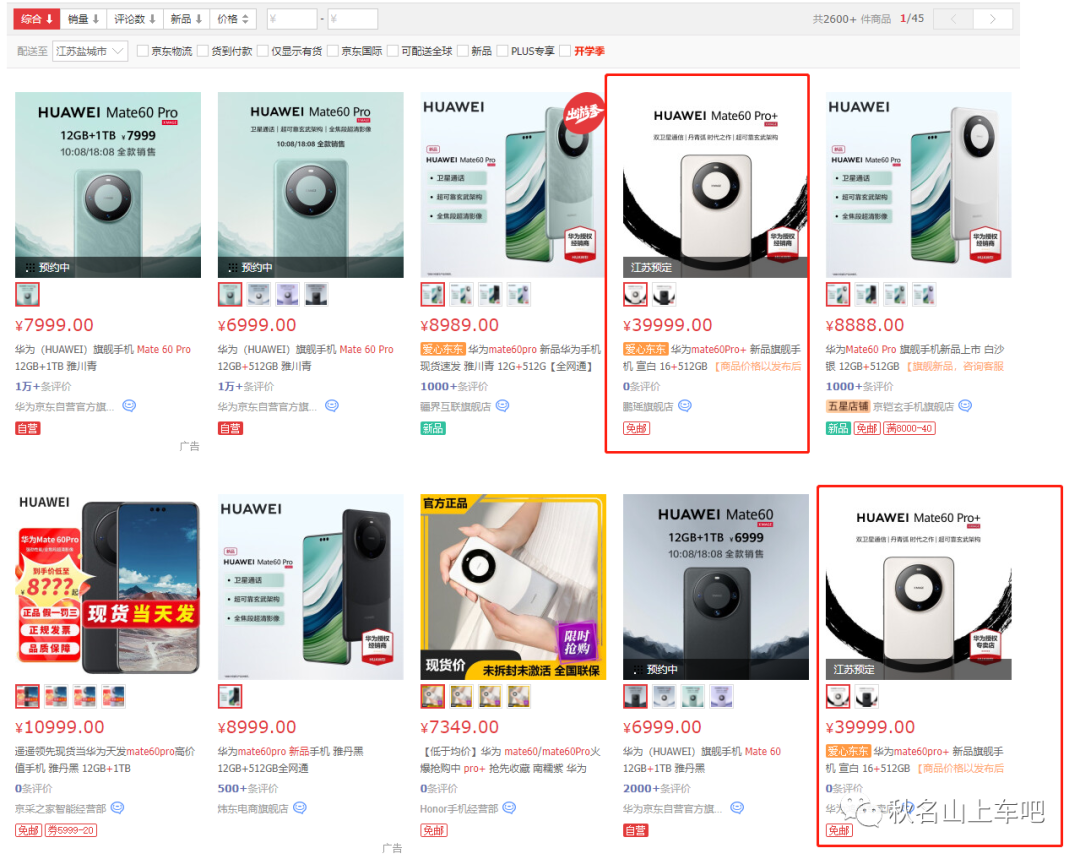
Task: Open 鹏瑾旗舰店 shop link
Action: tap(647, 406)
